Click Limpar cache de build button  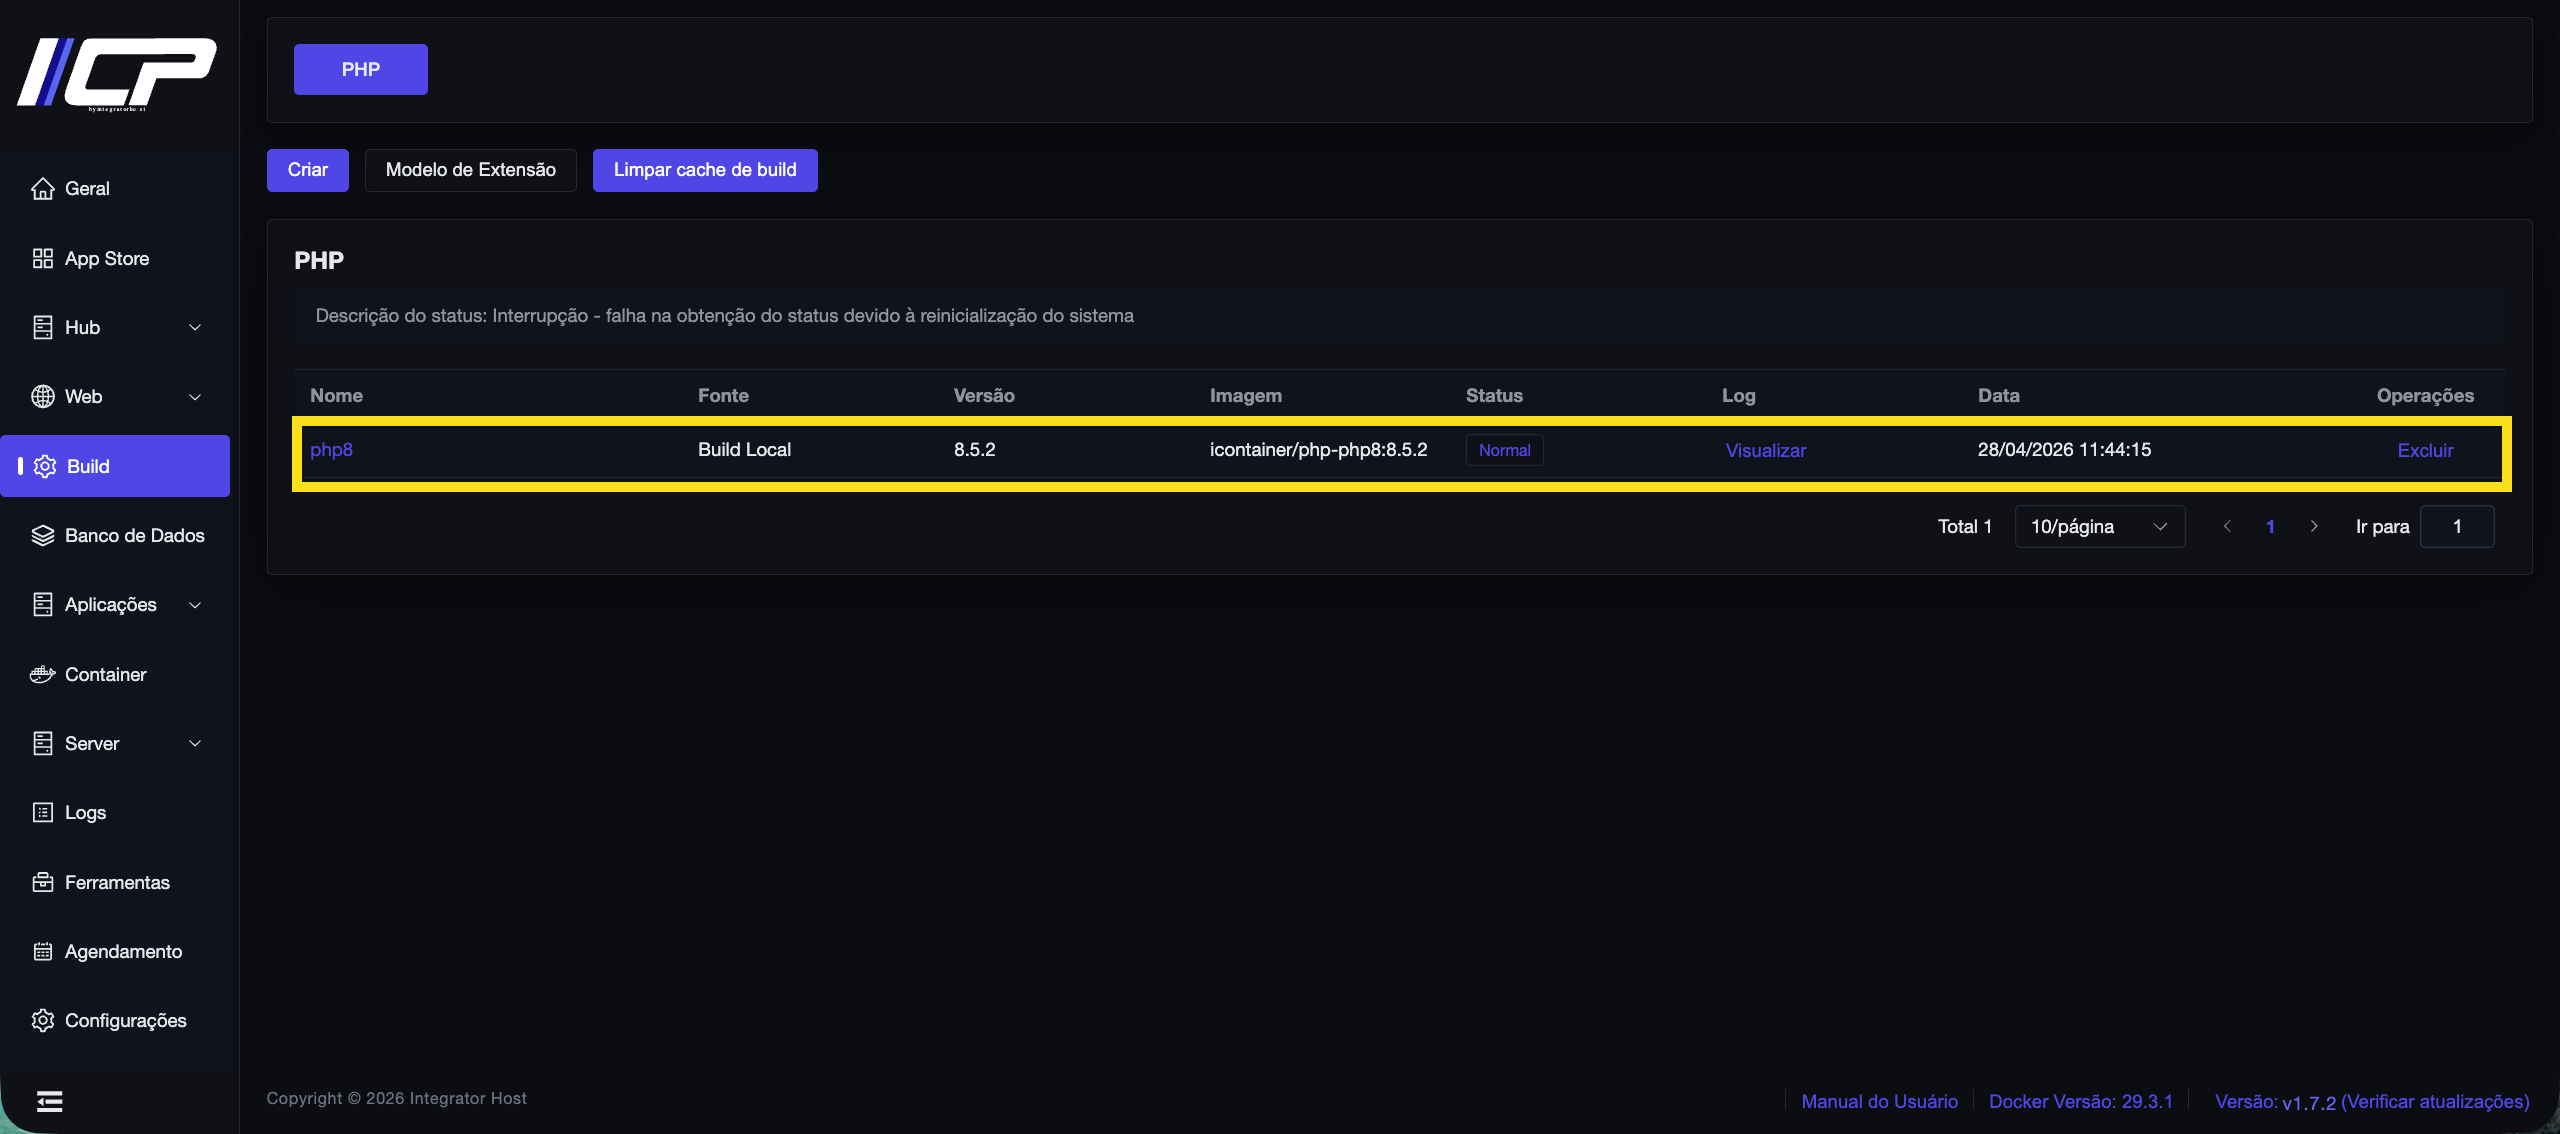click(x=705, y=170)
